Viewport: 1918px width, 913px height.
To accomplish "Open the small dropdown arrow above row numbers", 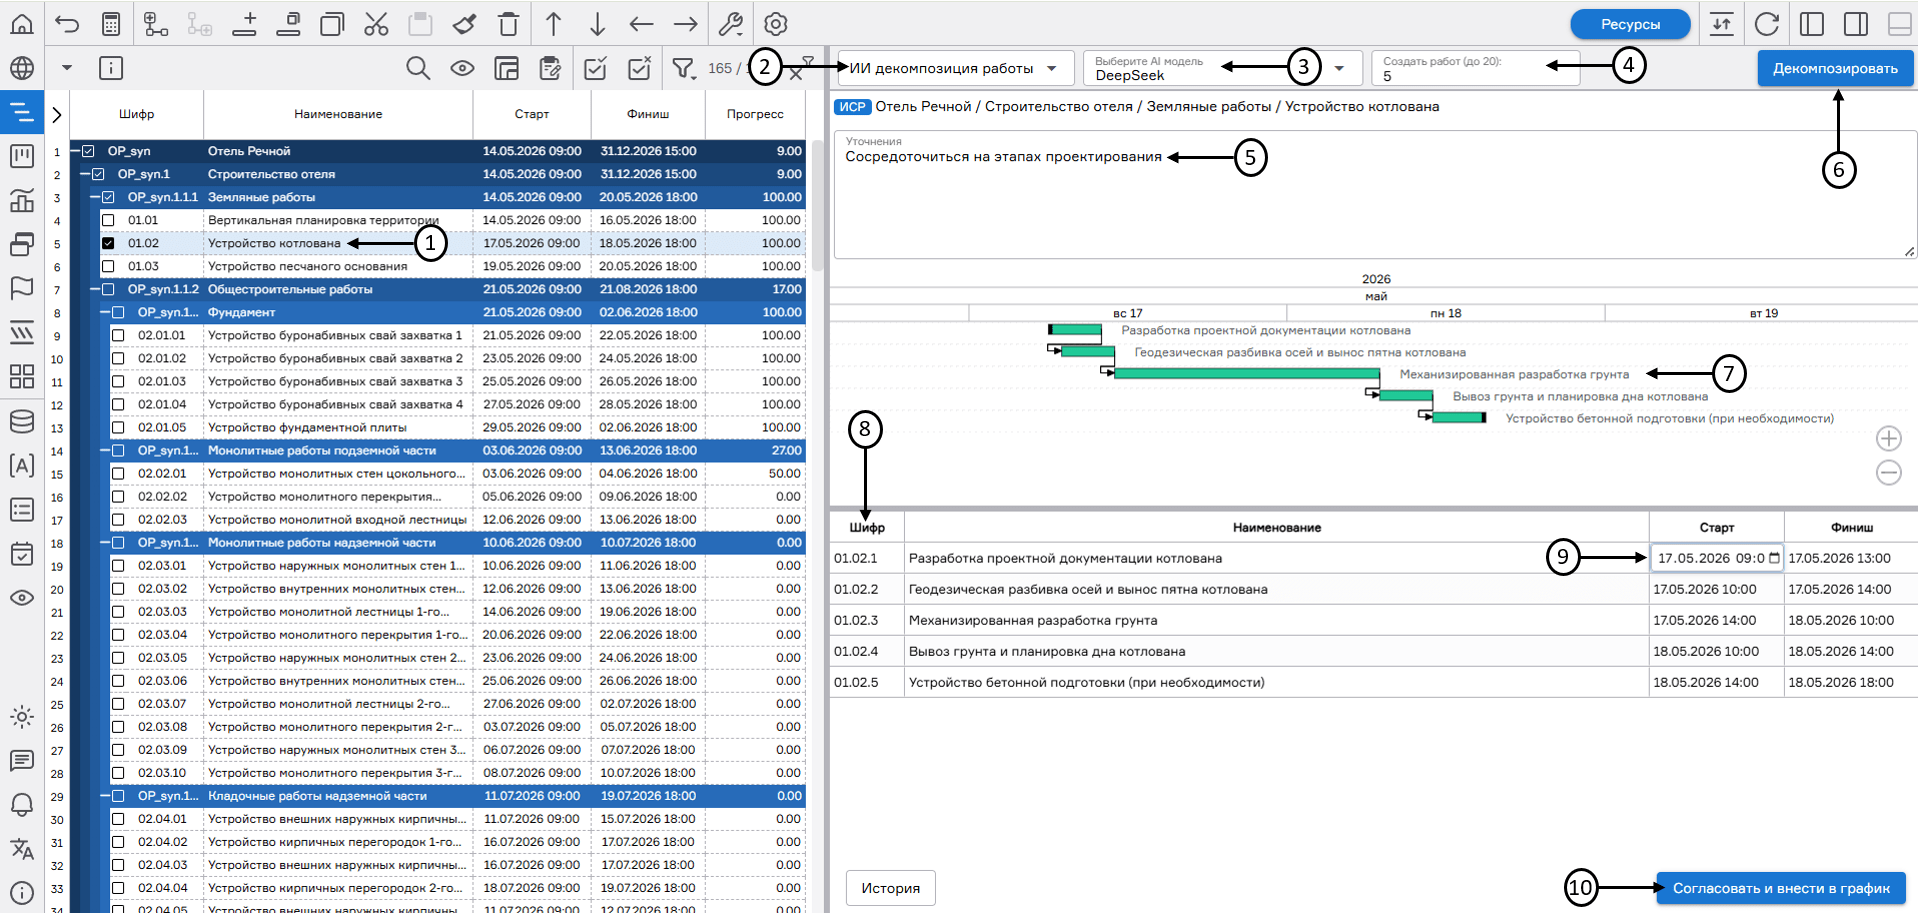I will pyautogui.click(x=67, y=68).
